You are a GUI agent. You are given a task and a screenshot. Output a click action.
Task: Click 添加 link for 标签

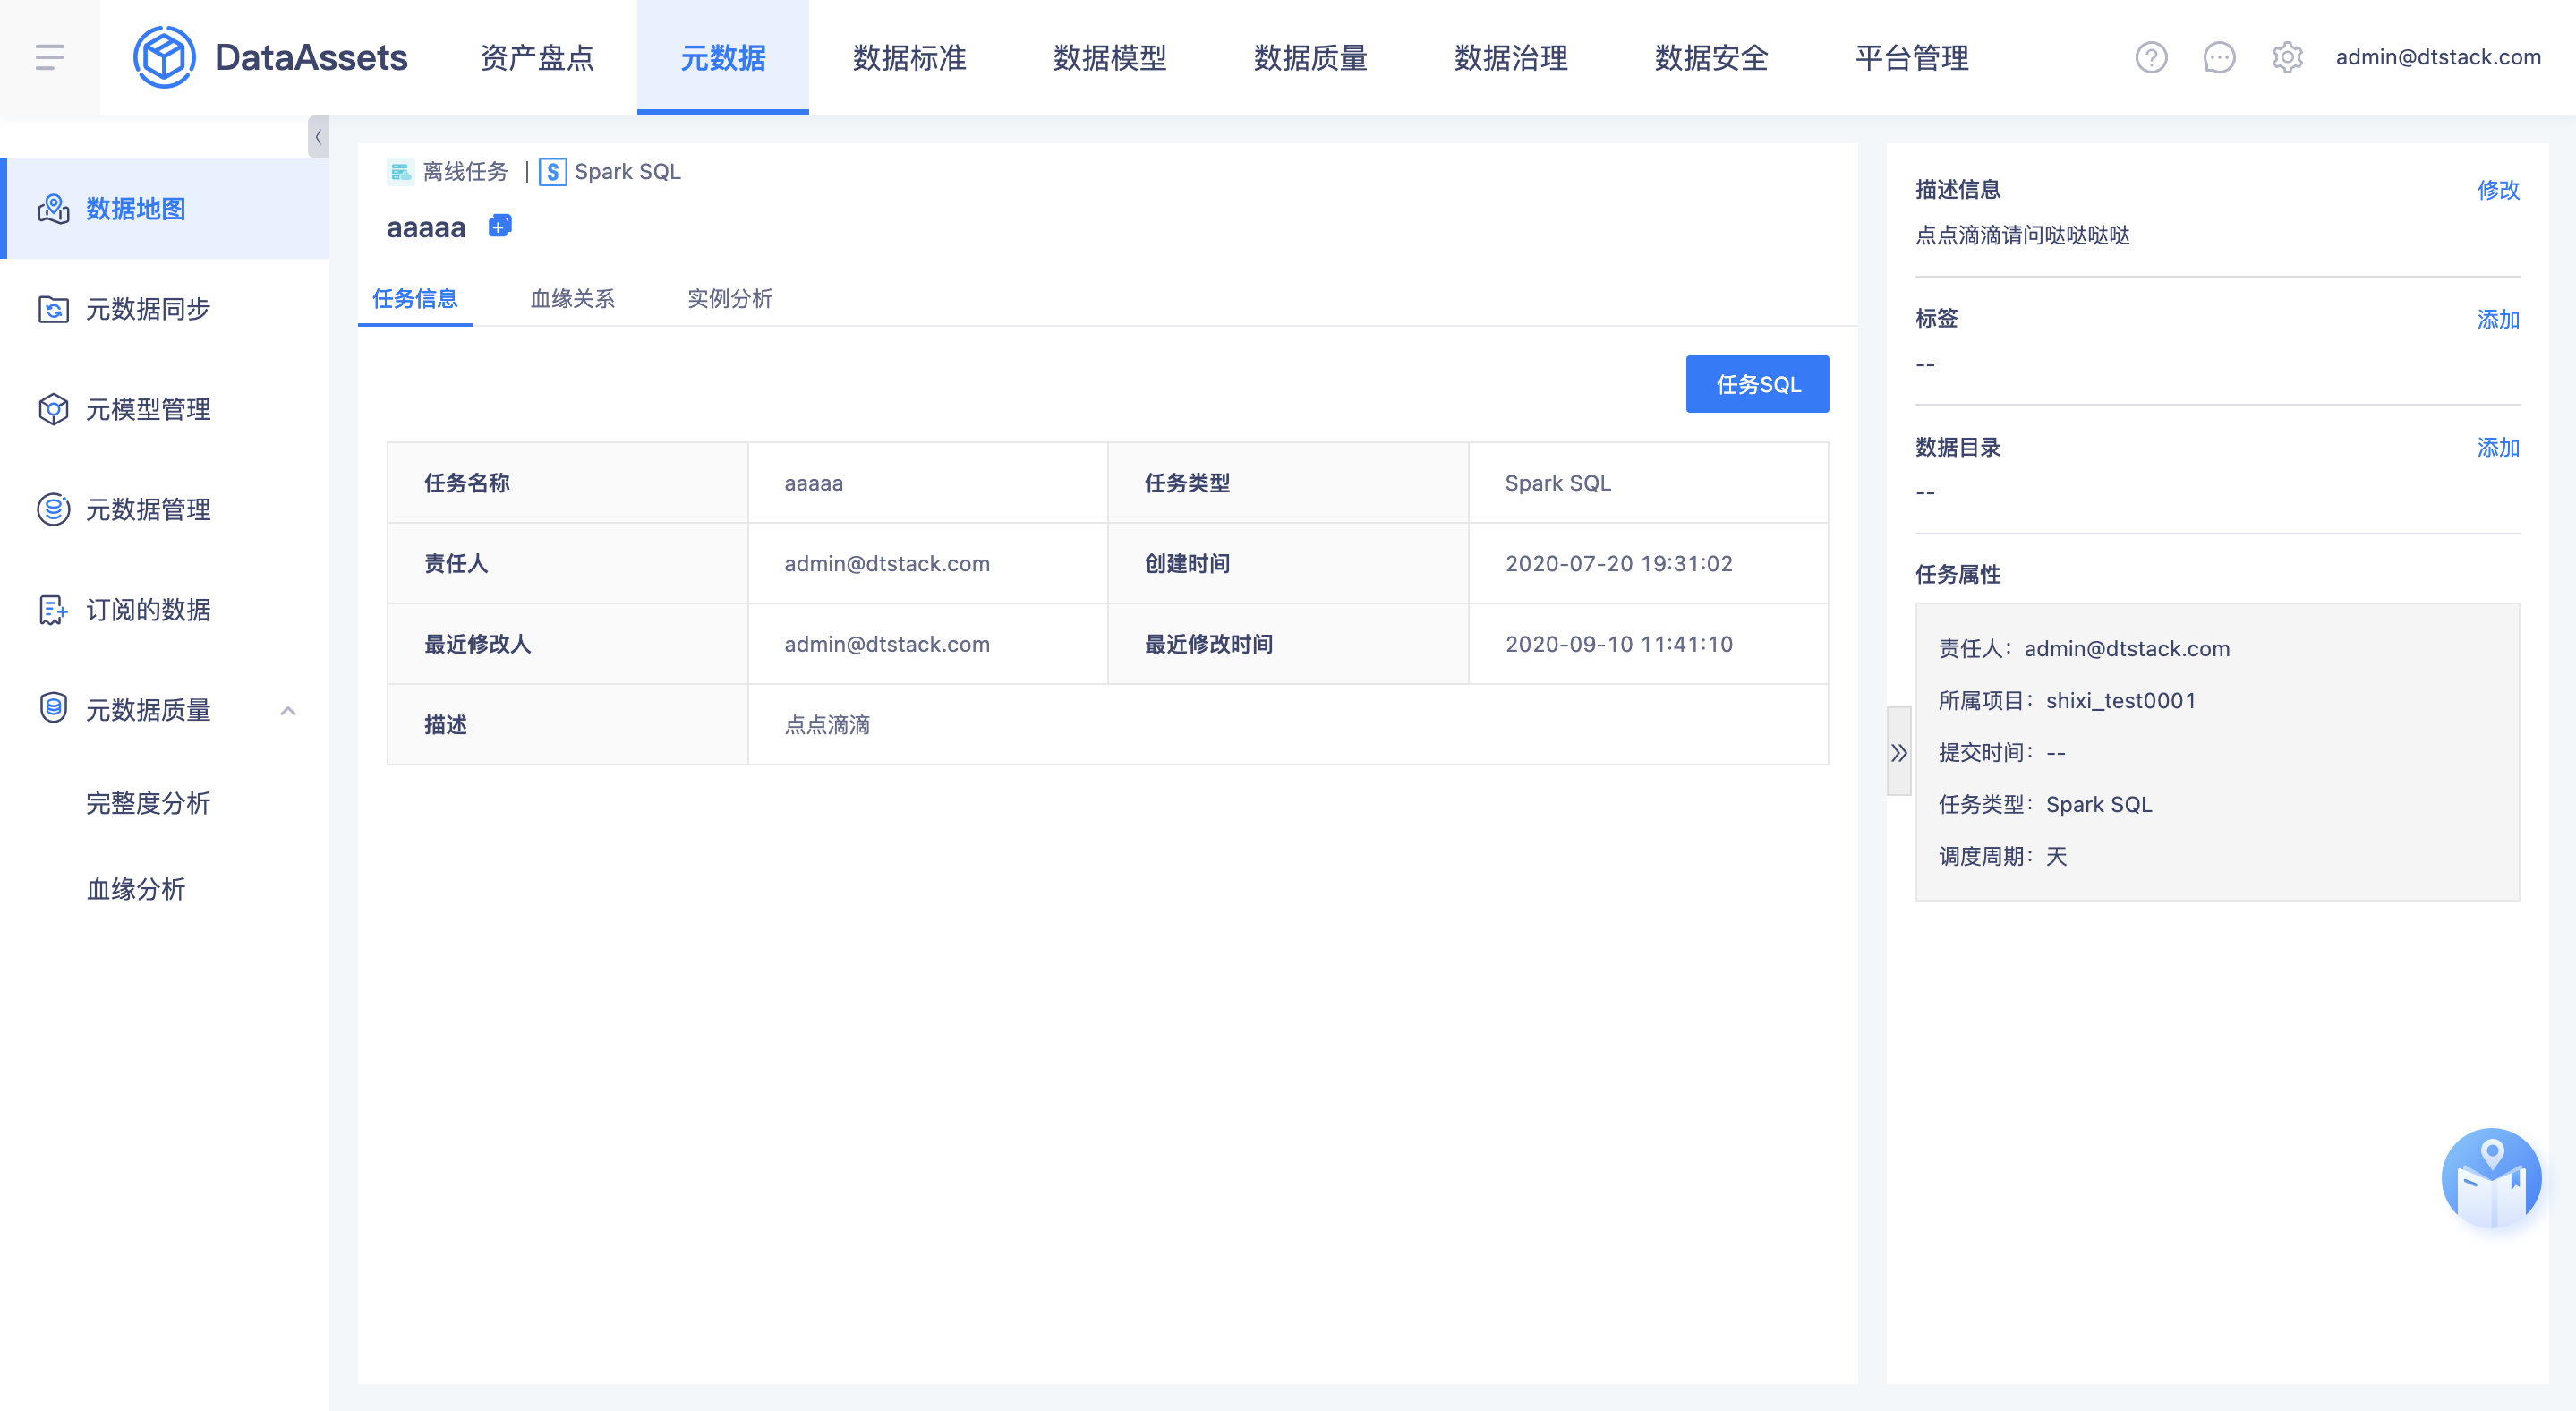[2498, 319]
